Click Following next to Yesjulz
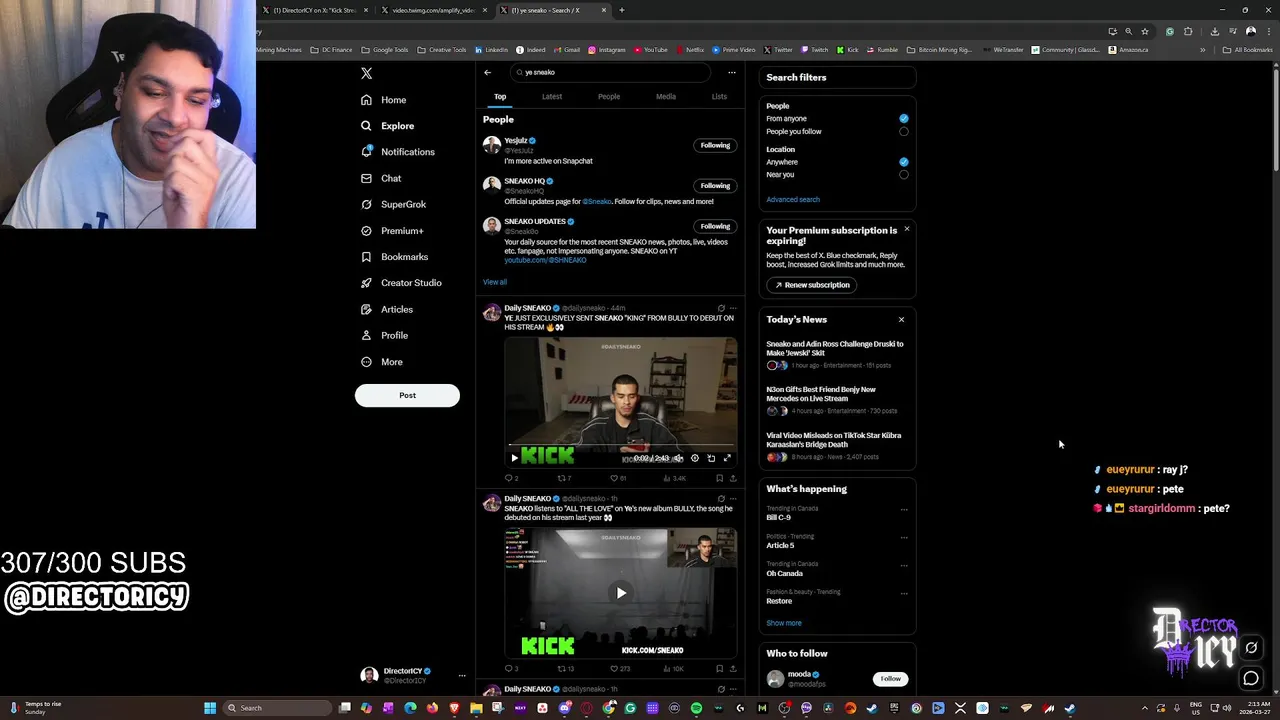1280x720 pixels. click(715, 145)
